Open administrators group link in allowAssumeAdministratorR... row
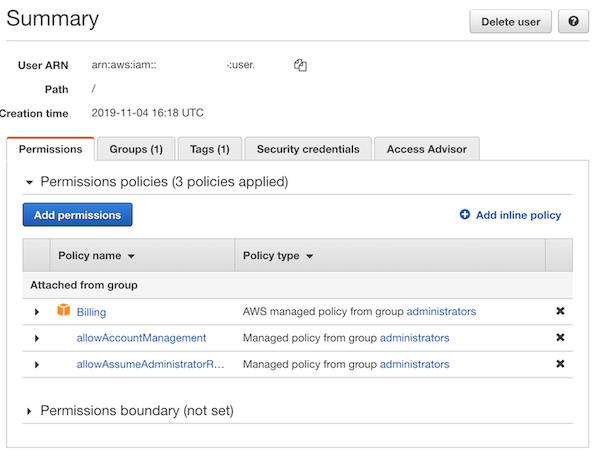Screen dimensions: 600x461 (x=414, y=364)
